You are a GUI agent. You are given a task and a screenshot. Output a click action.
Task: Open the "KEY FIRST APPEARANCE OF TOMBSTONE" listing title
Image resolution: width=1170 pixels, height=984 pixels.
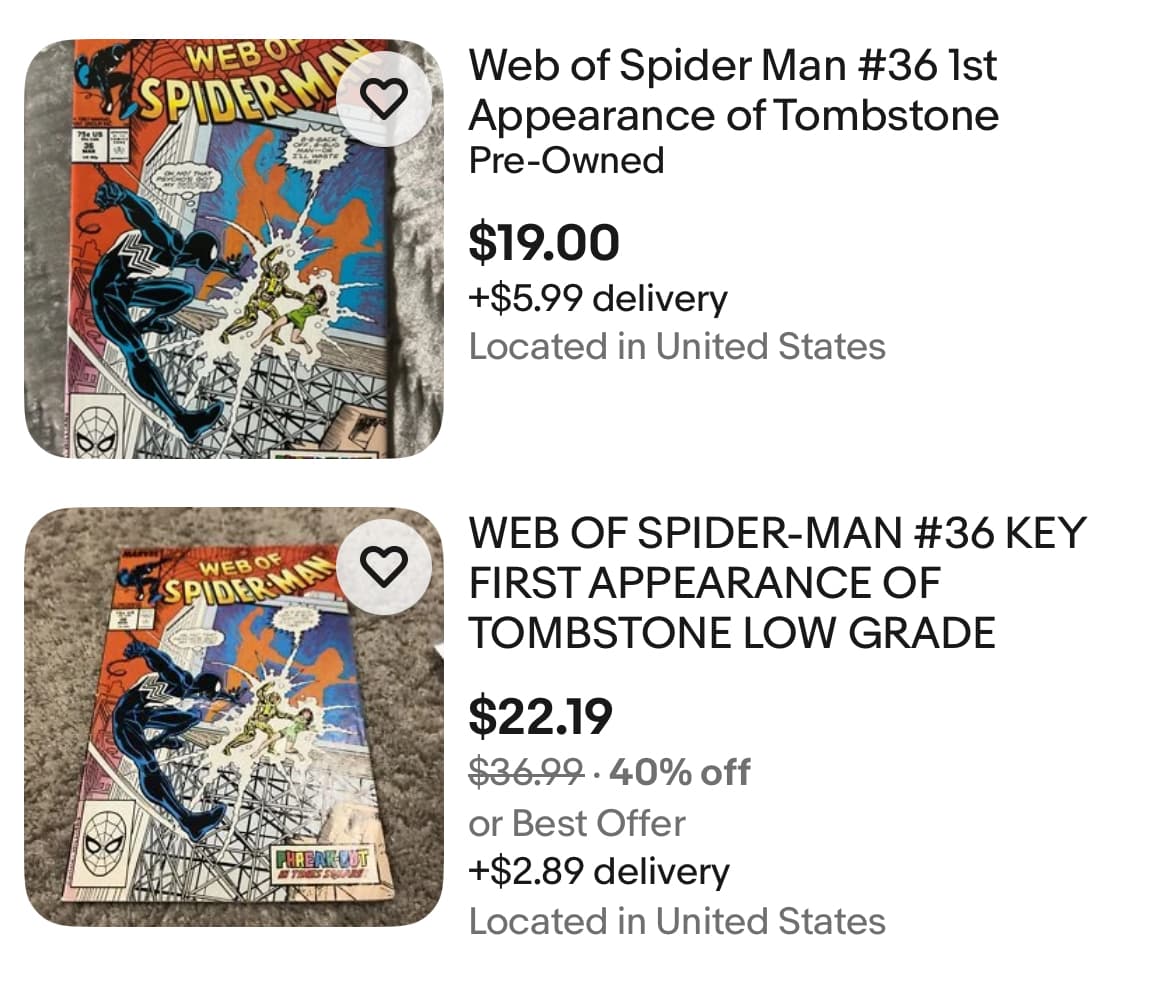click(776, 582)
